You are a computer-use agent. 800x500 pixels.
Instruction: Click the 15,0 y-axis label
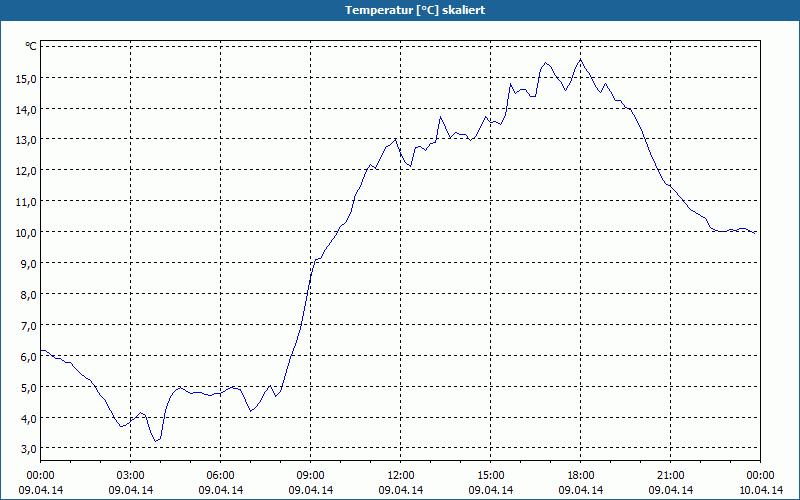(x=28, y=78)
